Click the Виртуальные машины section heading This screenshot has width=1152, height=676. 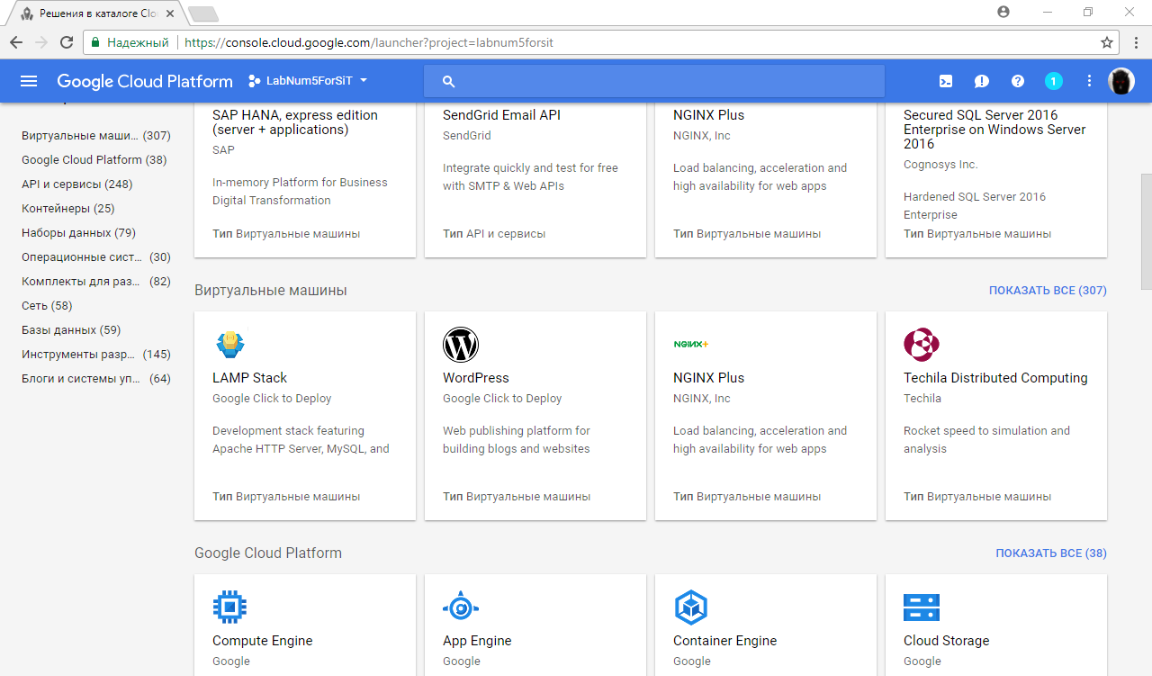click(x=270, y=290)
